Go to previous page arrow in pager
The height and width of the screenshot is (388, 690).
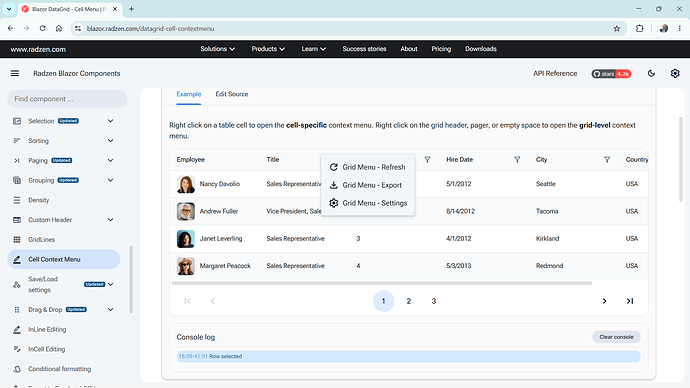213,301
